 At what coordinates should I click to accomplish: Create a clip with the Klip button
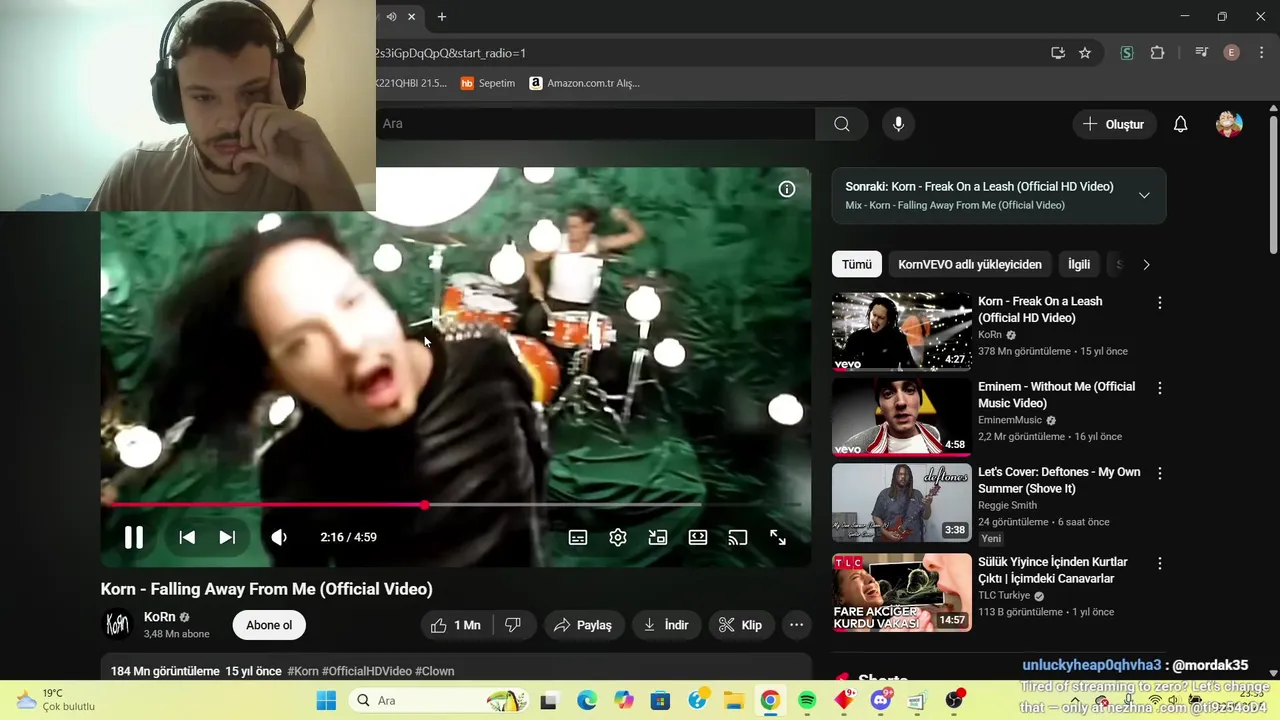(x=742, y=625)
